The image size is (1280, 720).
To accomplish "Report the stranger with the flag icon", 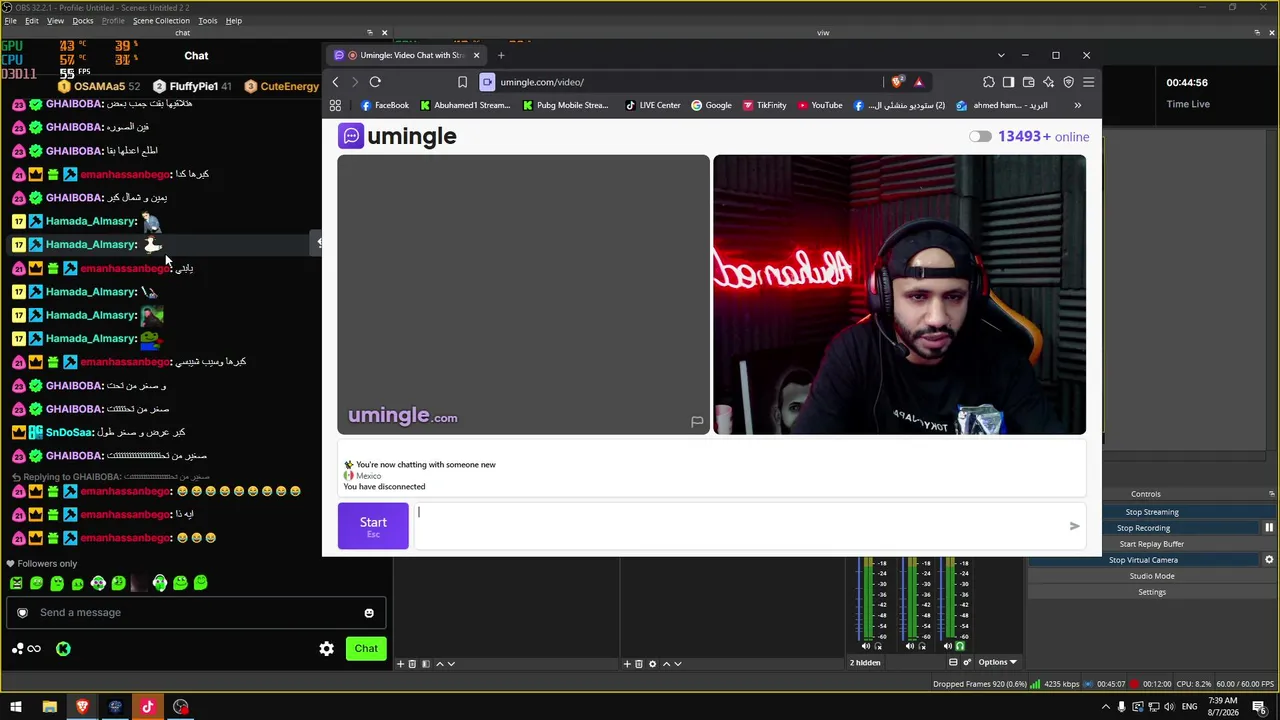I will pyautogui.click(x=697, y=422).
